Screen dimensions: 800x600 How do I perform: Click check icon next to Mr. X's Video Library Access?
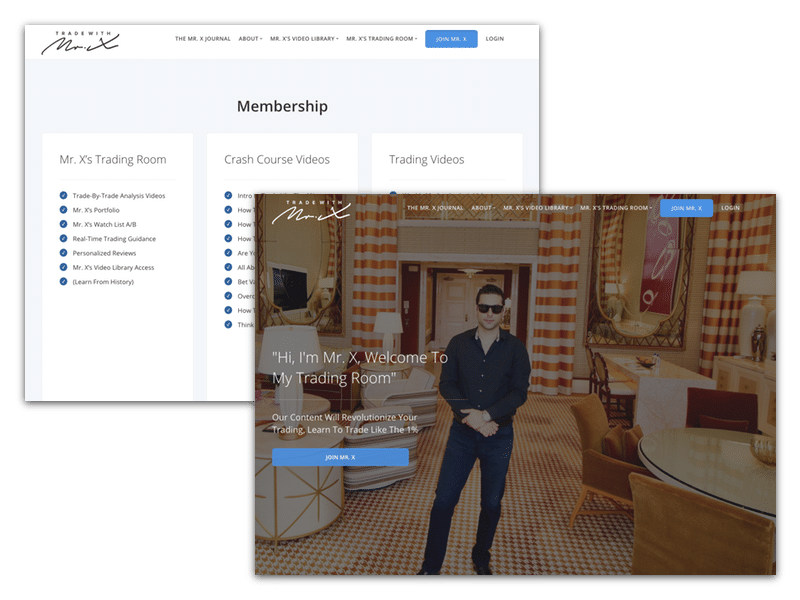point(63,268)
